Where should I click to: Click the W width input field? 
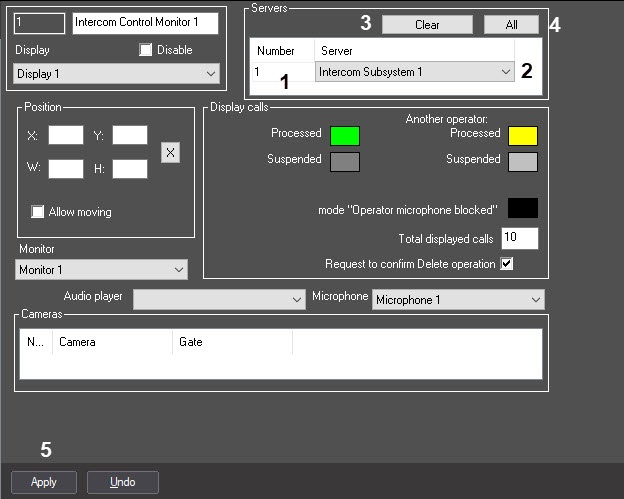(66, 169)
